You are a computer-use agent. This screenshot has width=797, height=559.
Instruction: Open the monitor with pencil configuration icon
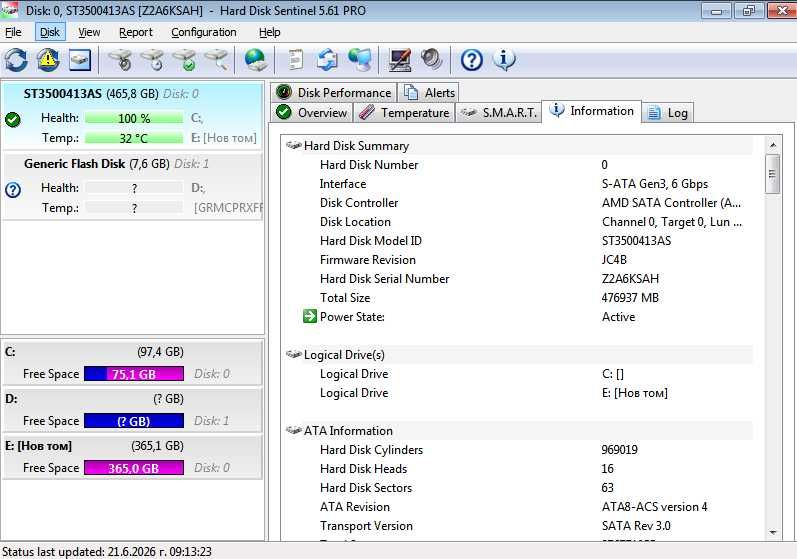[x=400, y=60]
